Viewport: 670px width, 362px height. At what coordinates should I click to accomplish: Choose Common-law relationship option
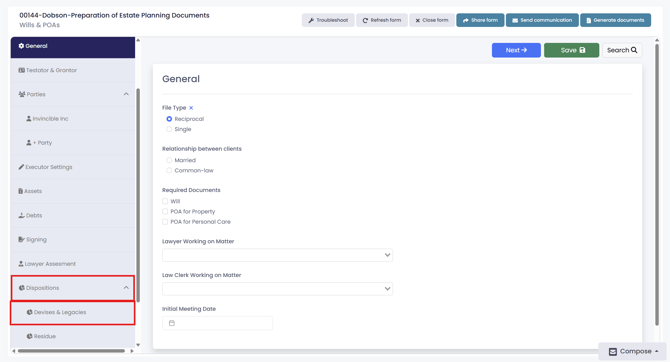pos(169,171)
